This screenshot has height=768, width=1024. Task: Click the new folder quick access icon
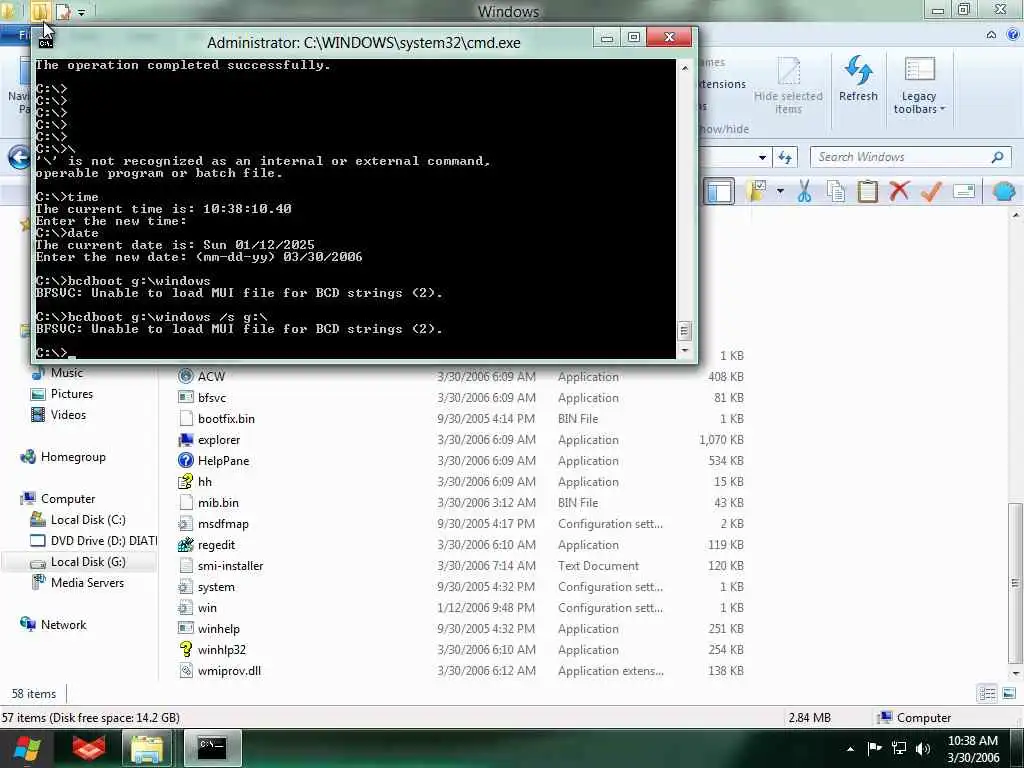(x=39, y=12)
